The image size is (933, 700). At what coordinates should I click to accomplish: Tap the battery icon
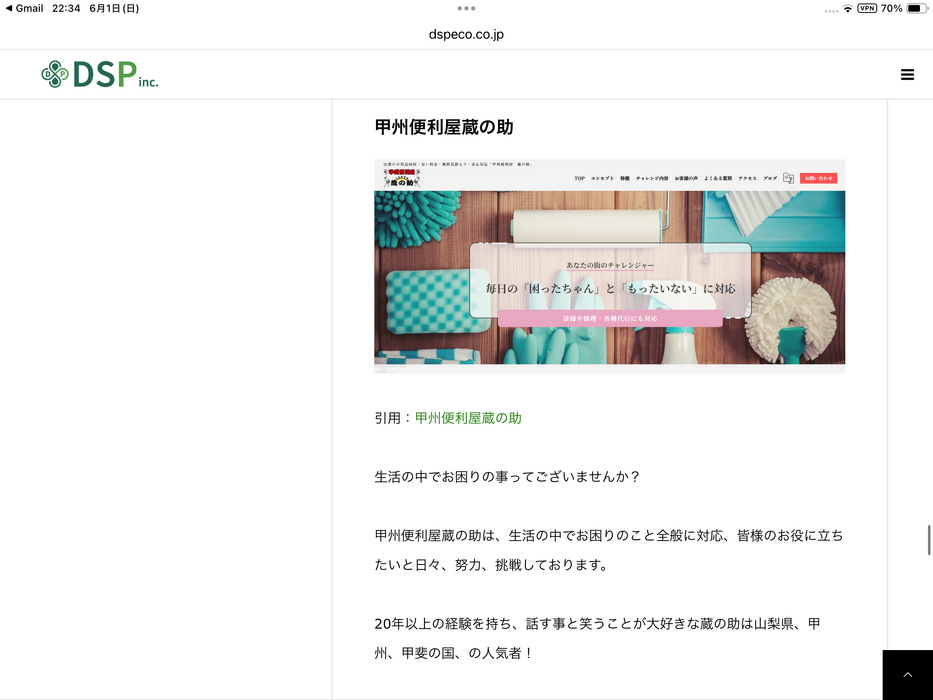(x=917, y=8)
